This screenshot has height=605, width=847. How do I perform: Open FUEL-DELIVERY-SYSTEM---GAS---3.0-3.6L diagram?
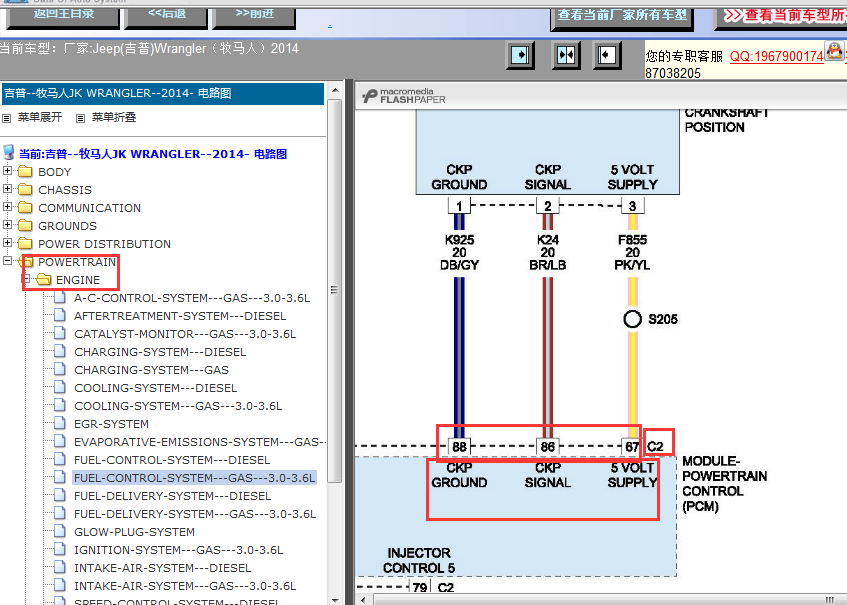[195, 514]
